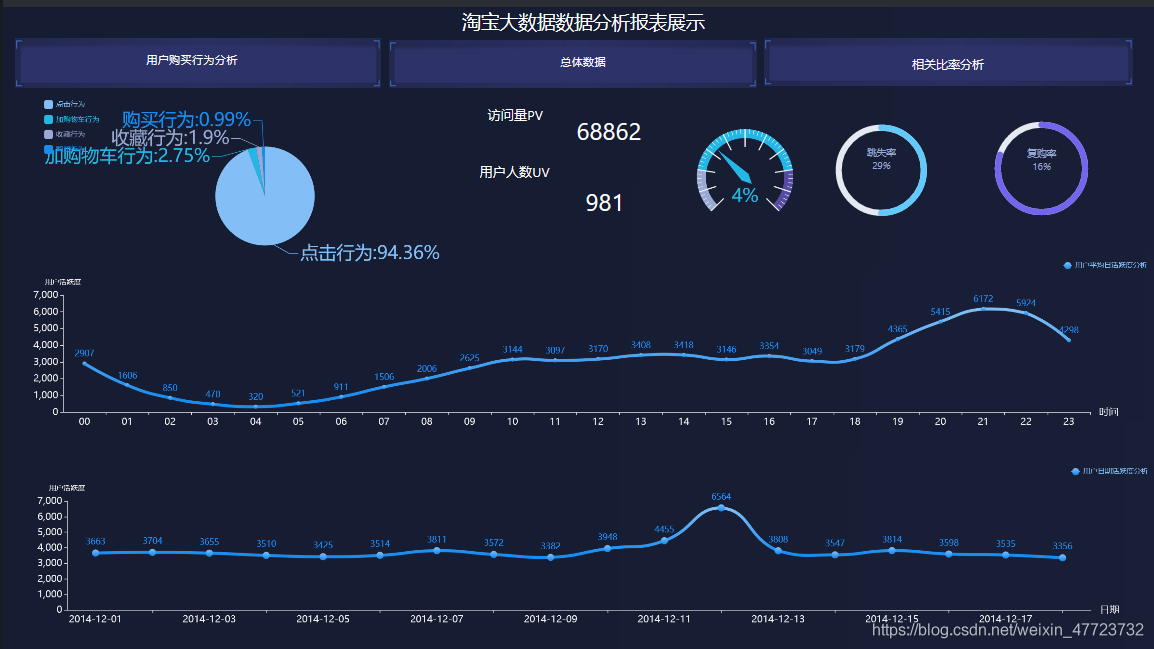The width and height of the screenshot is (1154, 649).
Task: Click the hour 00 data point 2907
Action: [x=85, y=363]
